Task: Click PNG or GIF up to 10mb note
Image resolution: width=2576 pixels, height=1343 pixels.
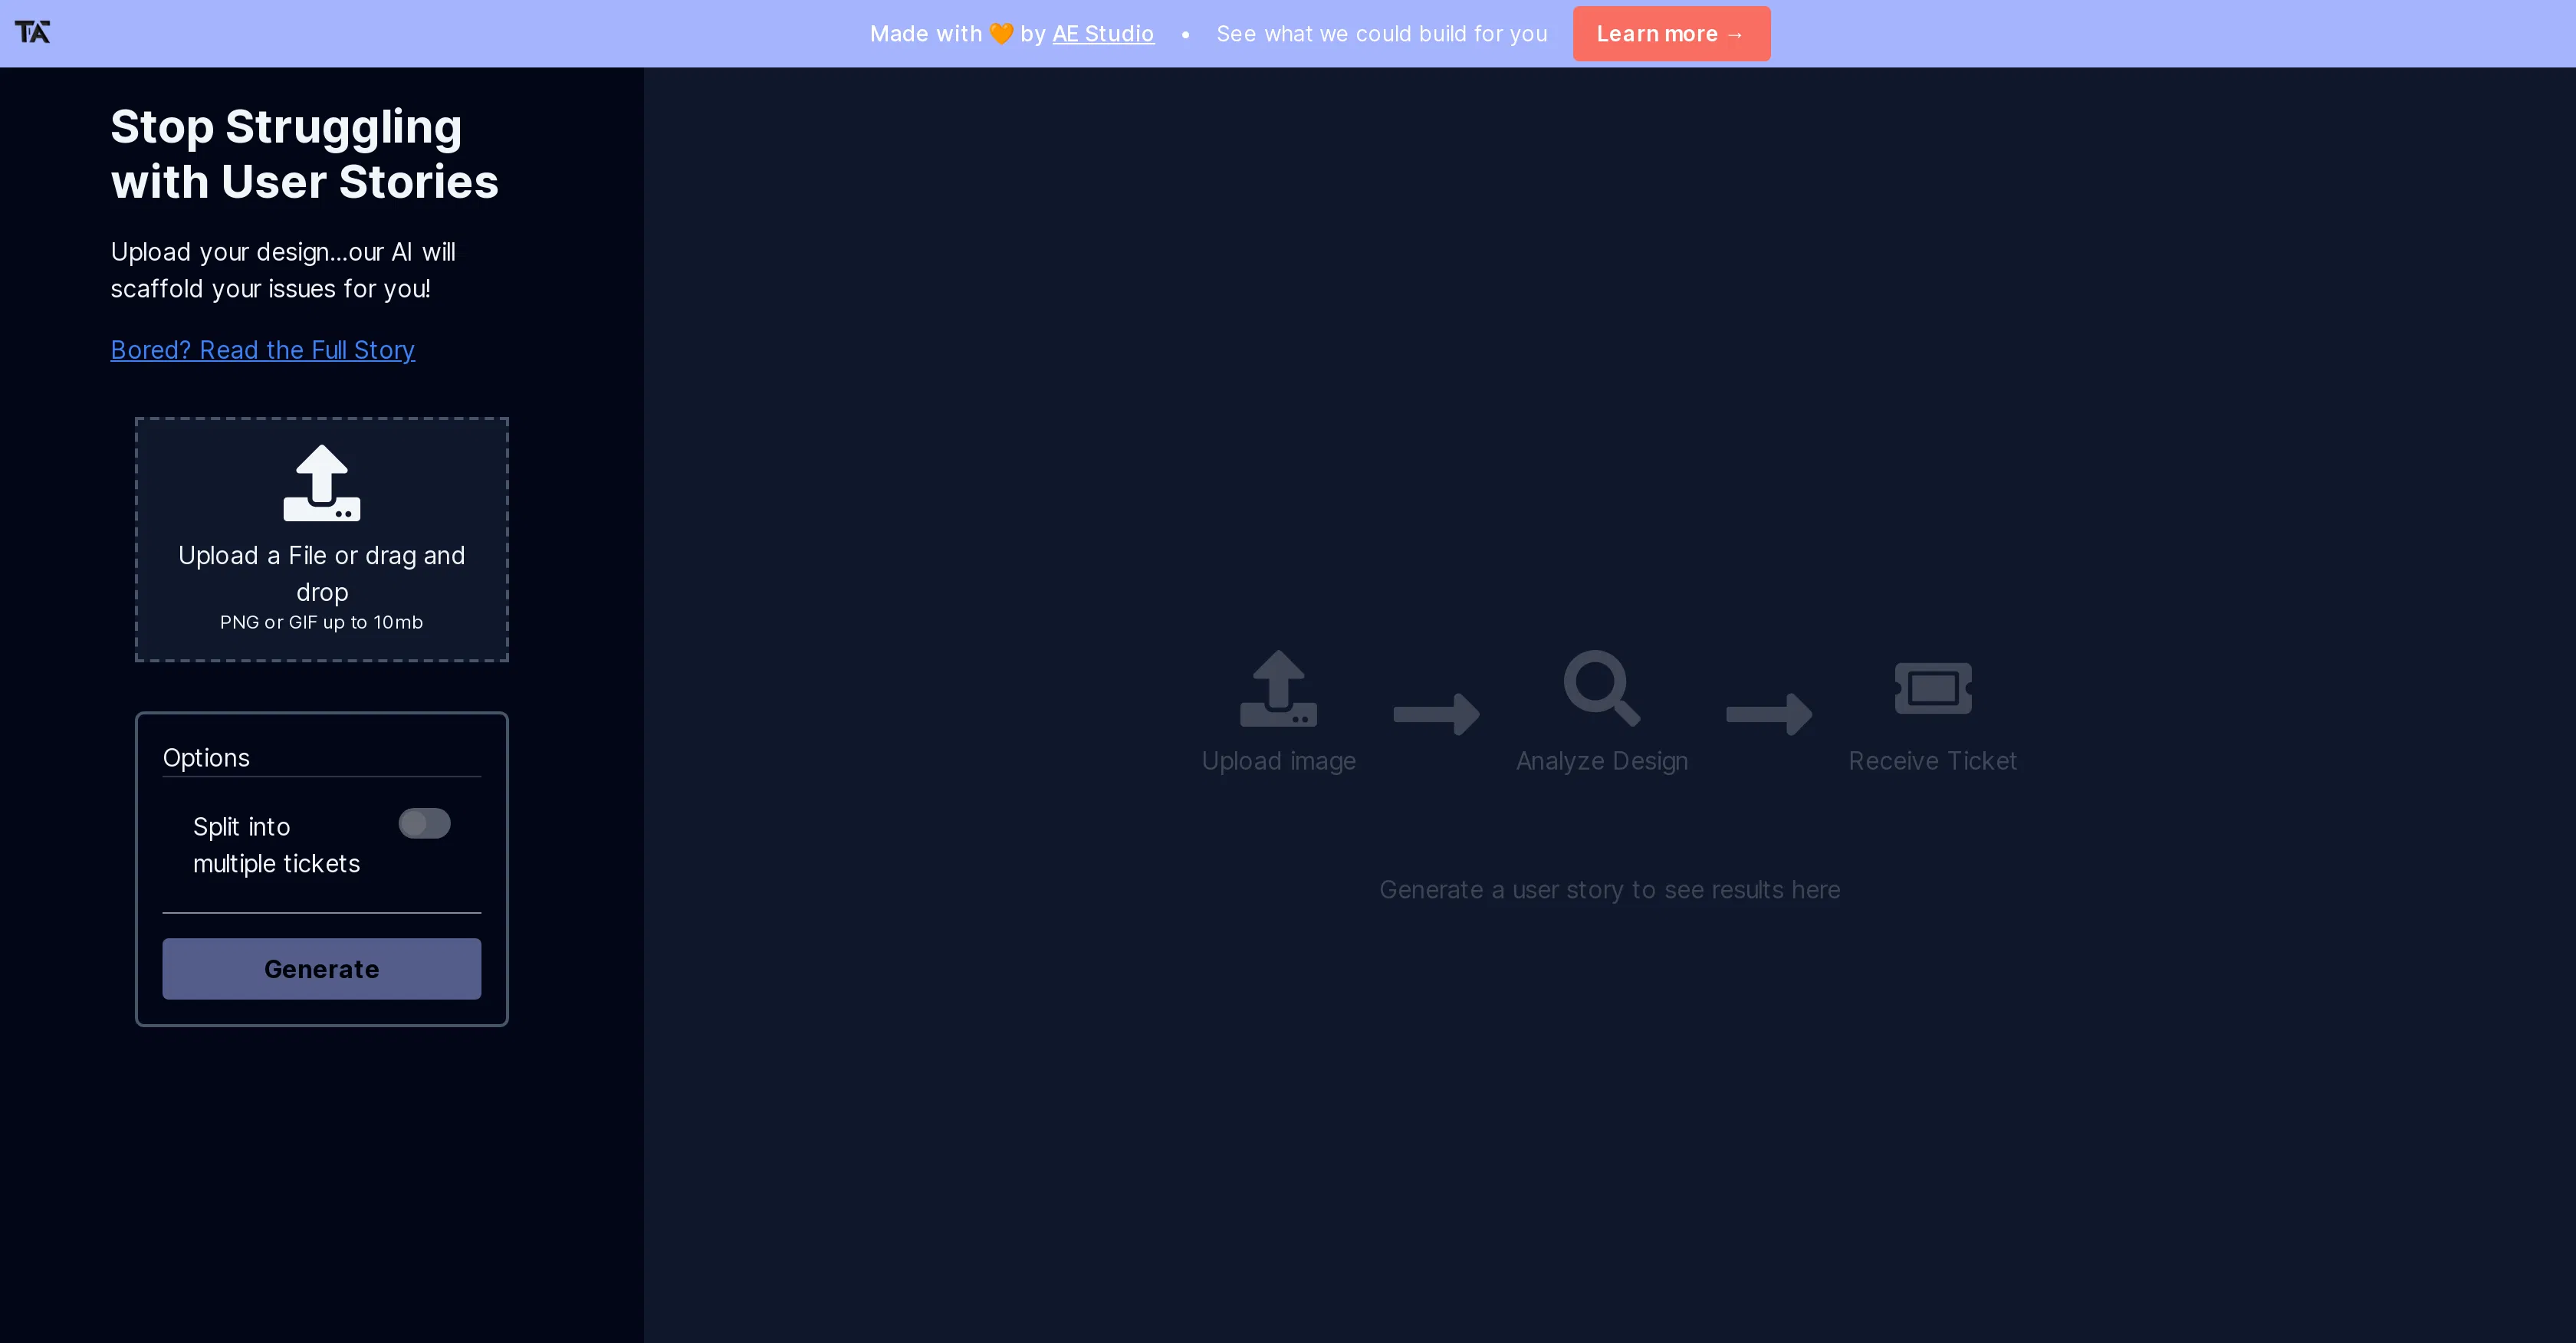Action: coord(321,622)
